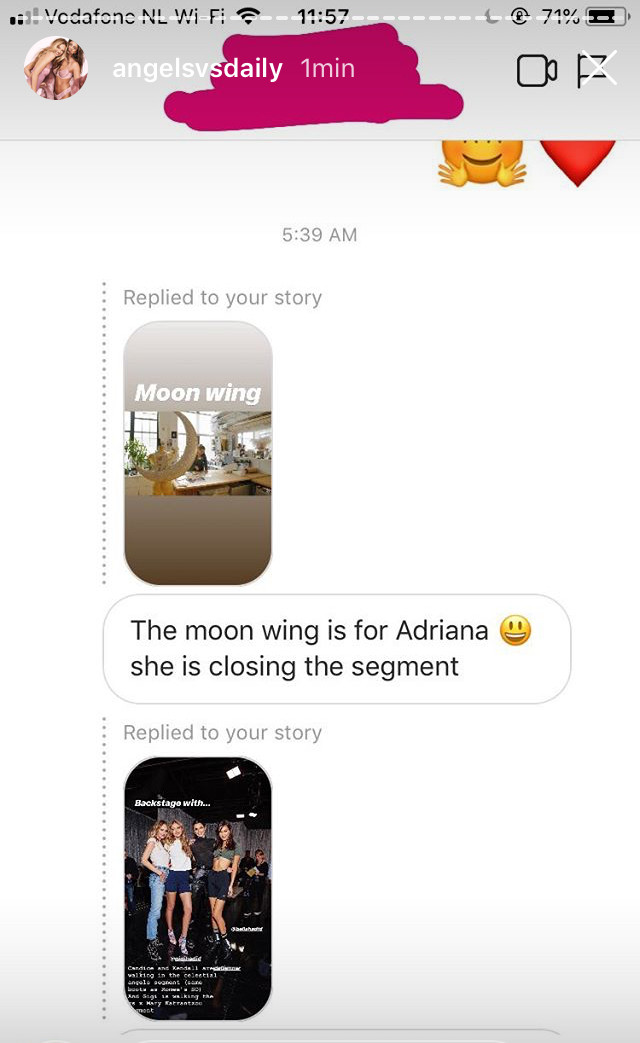Viewport: 640px width, 1043px height.
Task: Open the angelsvsdaily username
Action: click(x=198, y=69)
